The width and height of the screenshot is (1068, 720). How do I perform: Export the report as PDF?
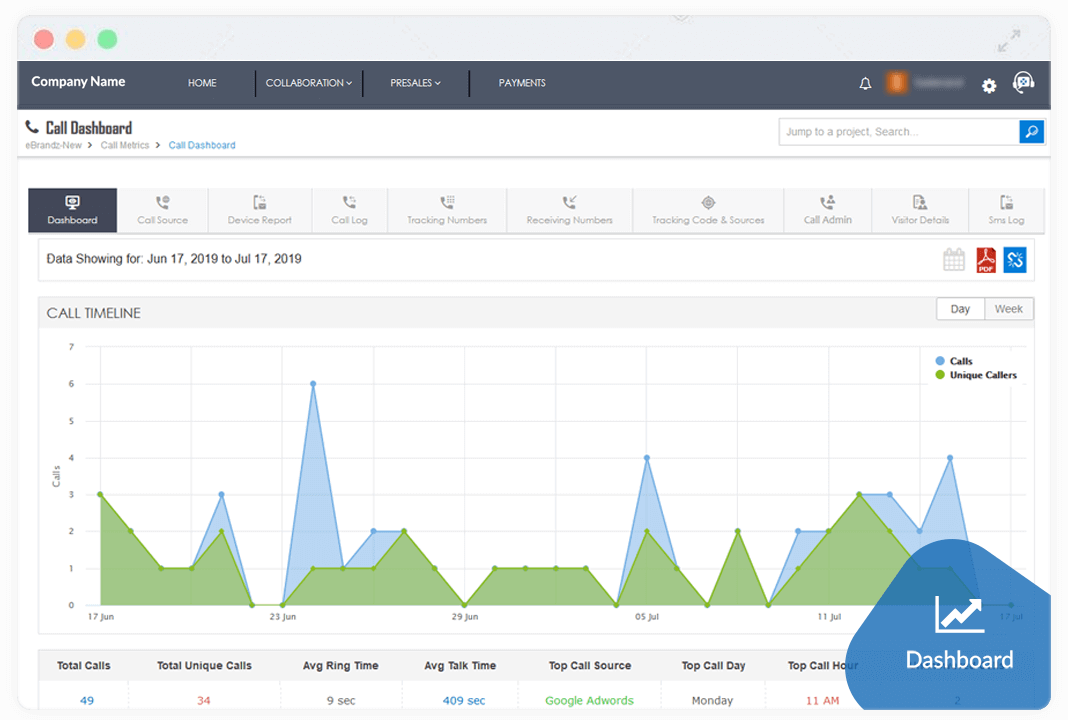985,259
